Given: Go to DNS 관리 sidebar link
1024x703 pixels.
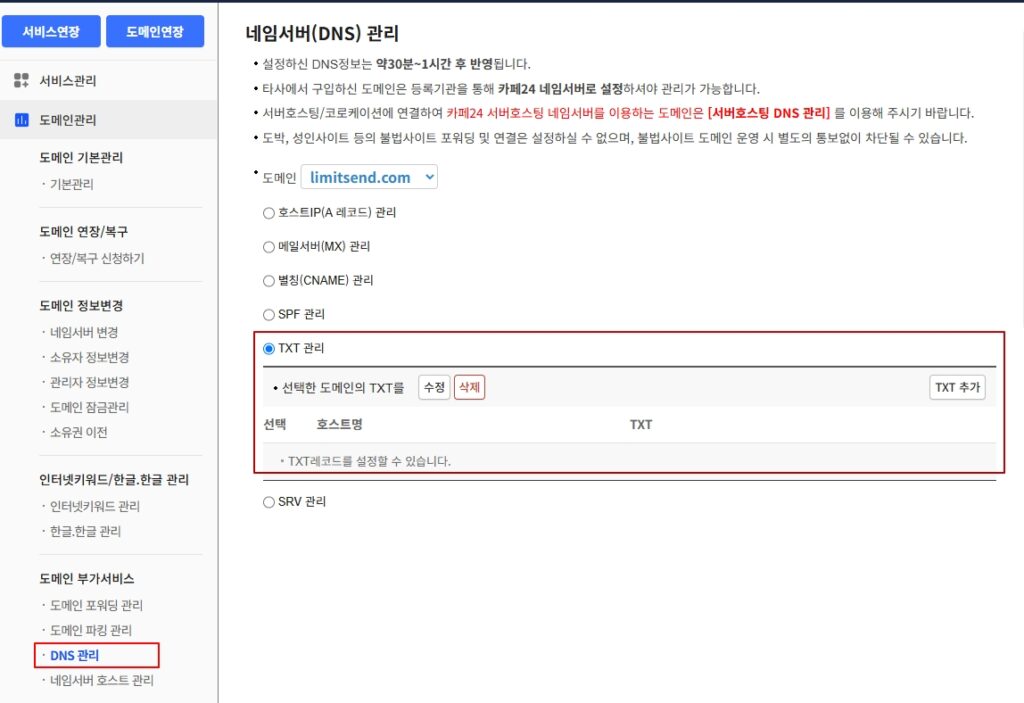Looking at the screenshot, I should tap(75, 656).
